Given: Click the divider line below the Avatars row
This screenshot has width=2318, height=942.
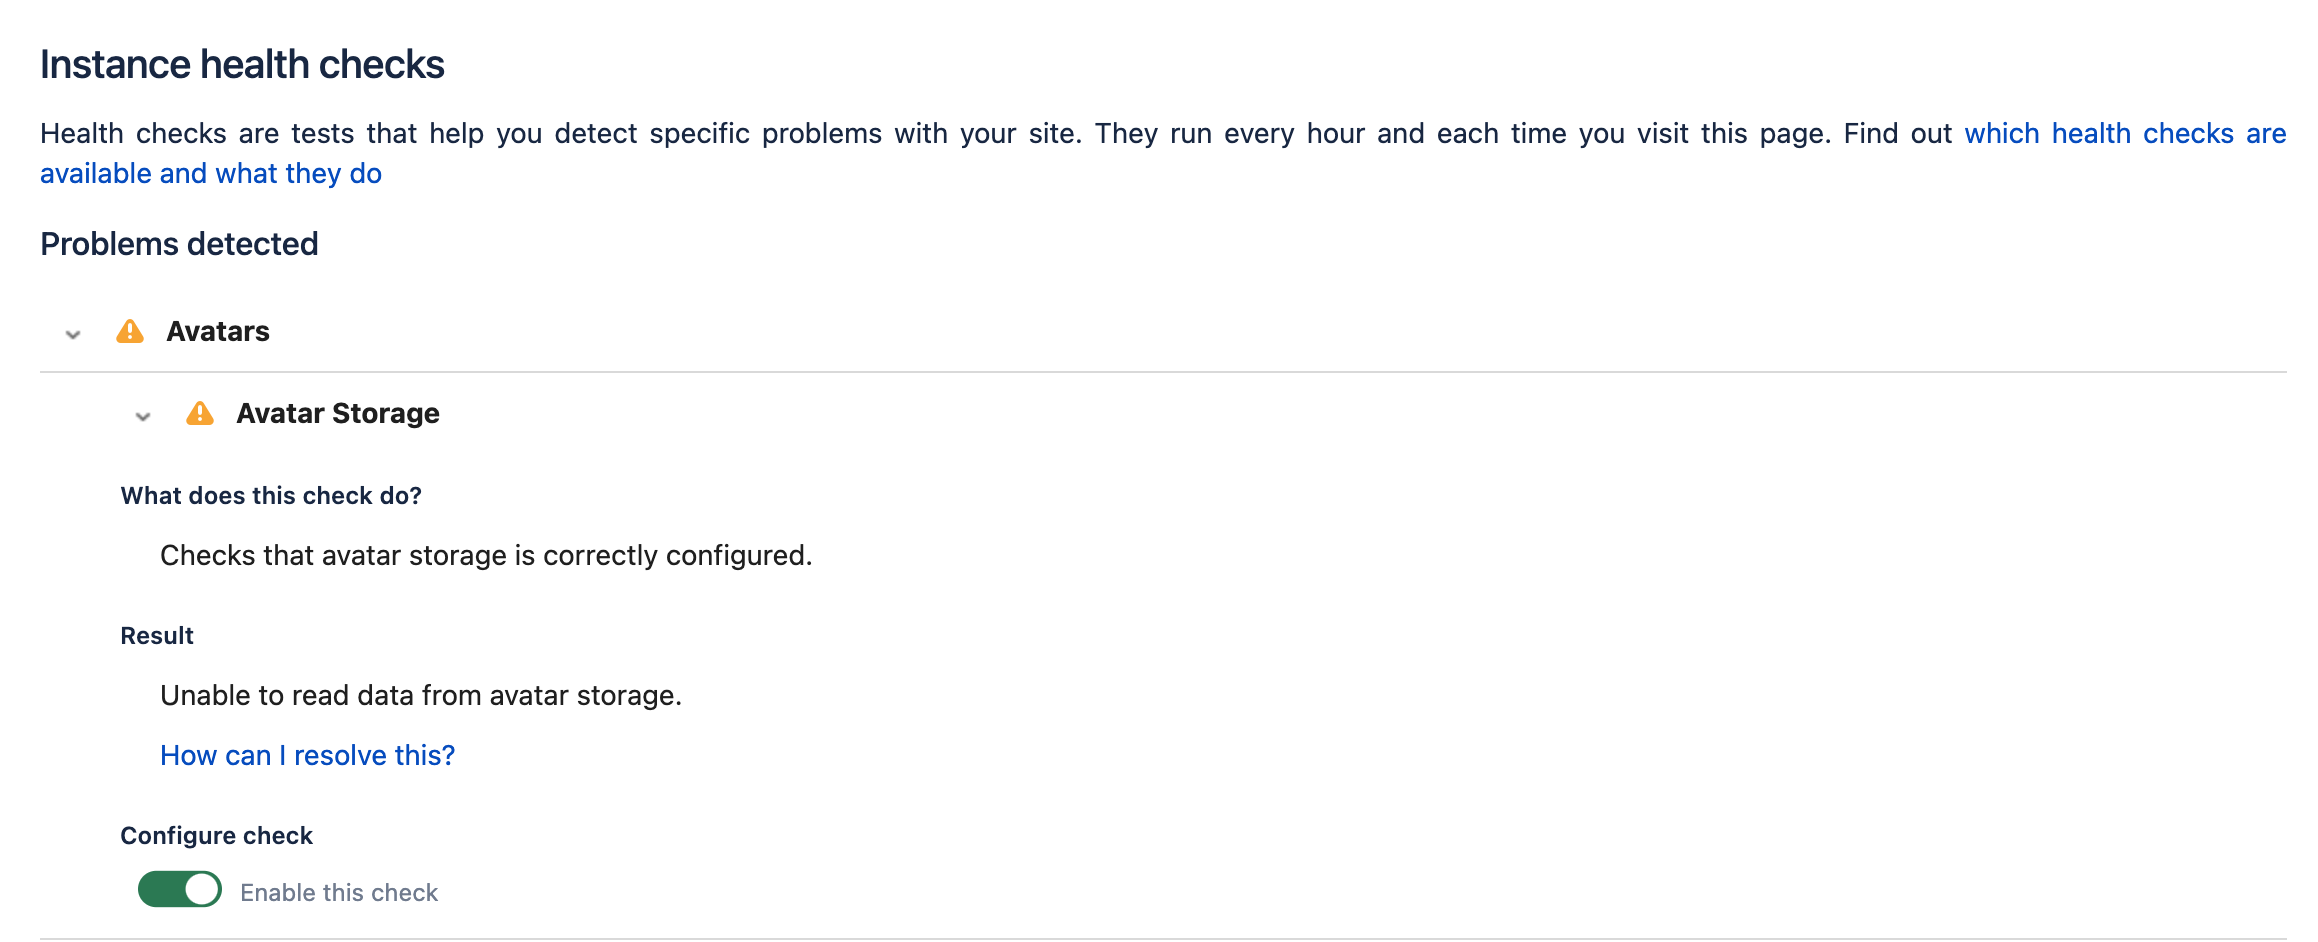Looking at the screenshot, I should click(1160, 372).
